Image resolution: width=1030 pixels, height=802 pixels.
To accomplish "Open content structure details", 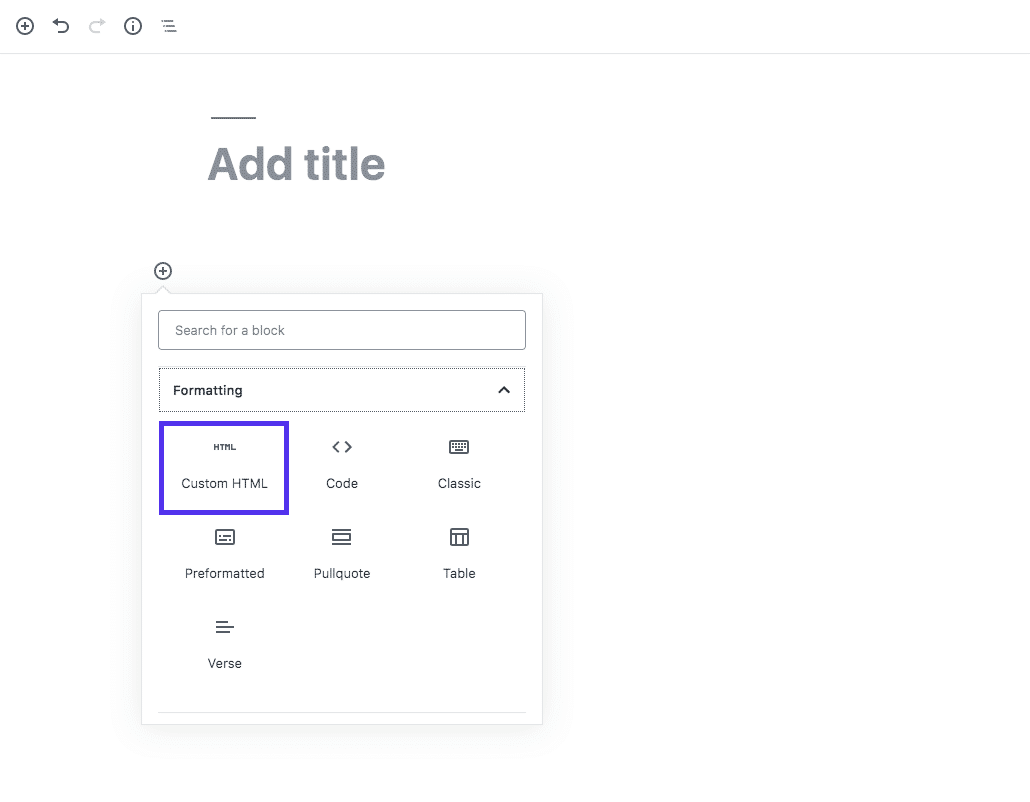I will (x=132, y=26).
